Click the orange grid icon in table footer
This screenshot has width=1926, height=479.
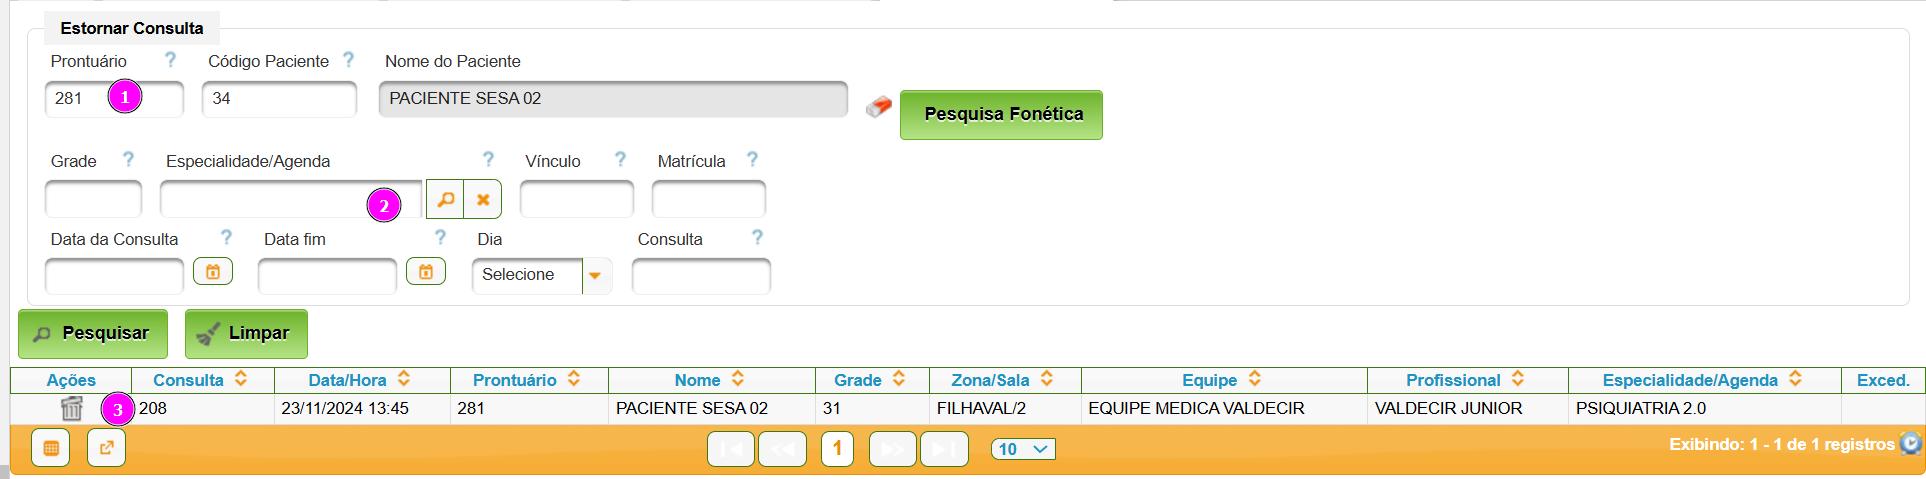51,448
